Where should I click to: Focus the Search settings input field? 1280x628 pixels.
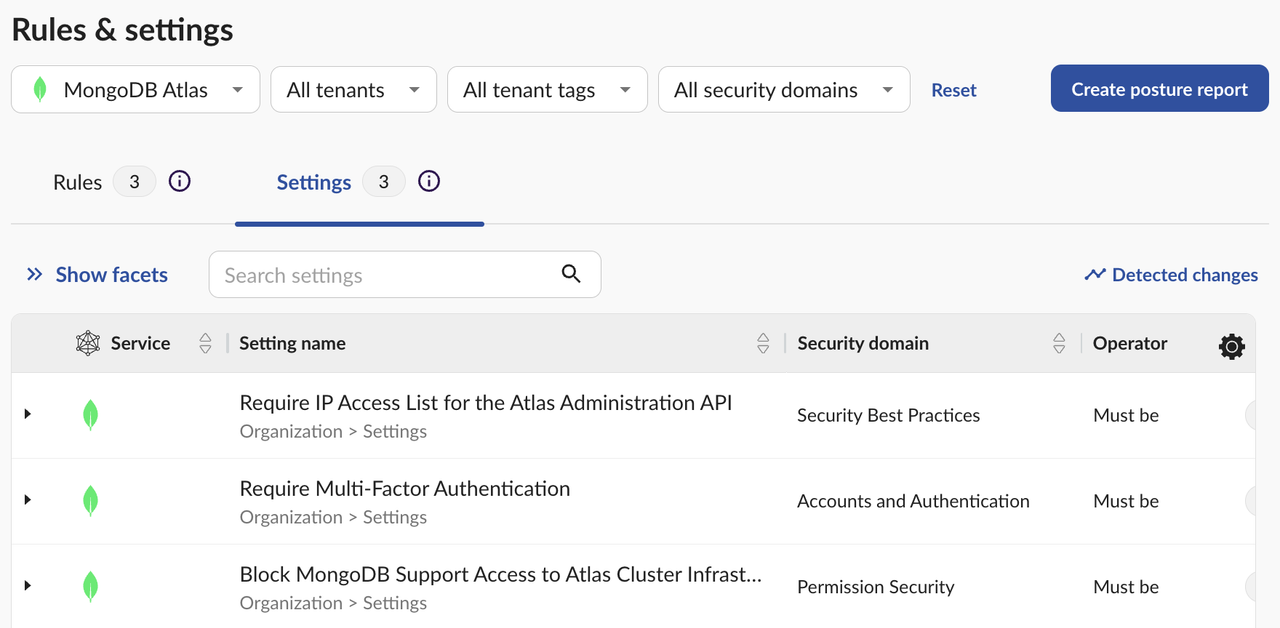tap(385, 275)
